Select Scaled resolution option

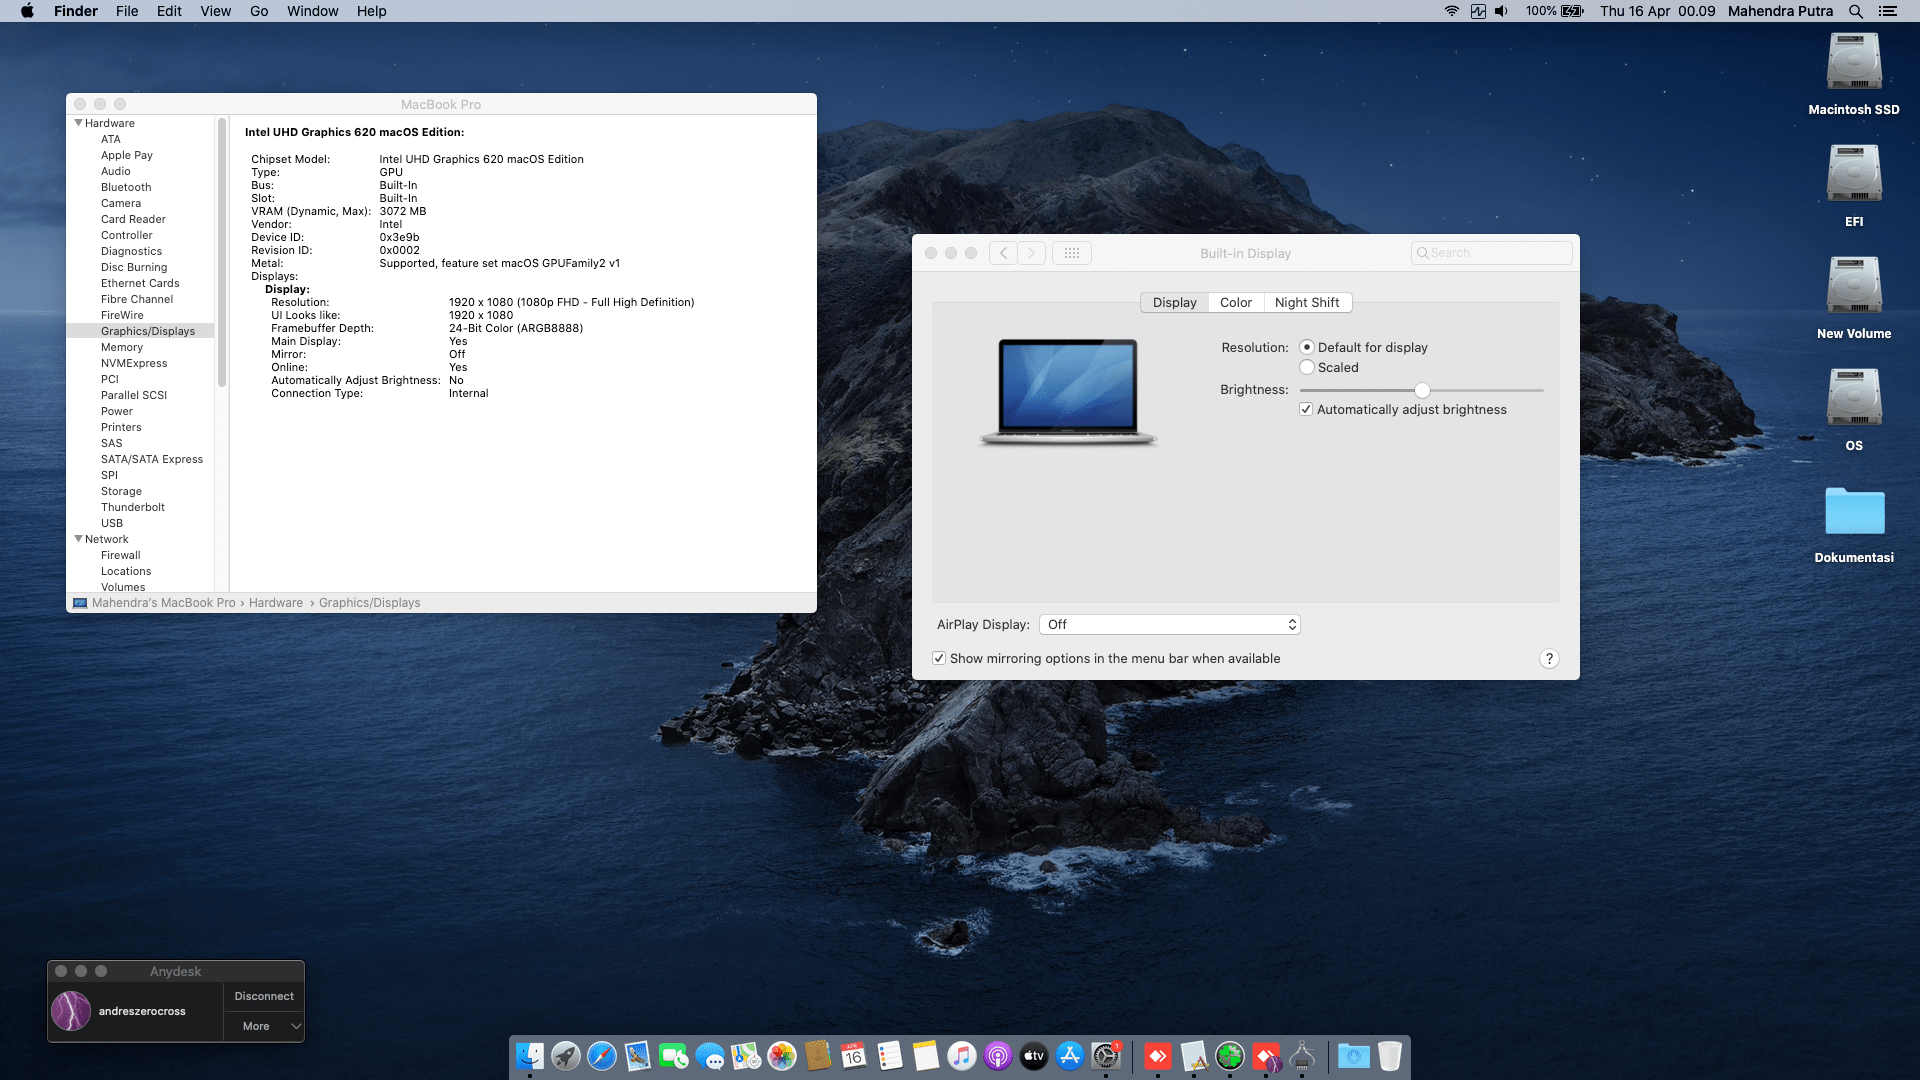click(1307, 367)
